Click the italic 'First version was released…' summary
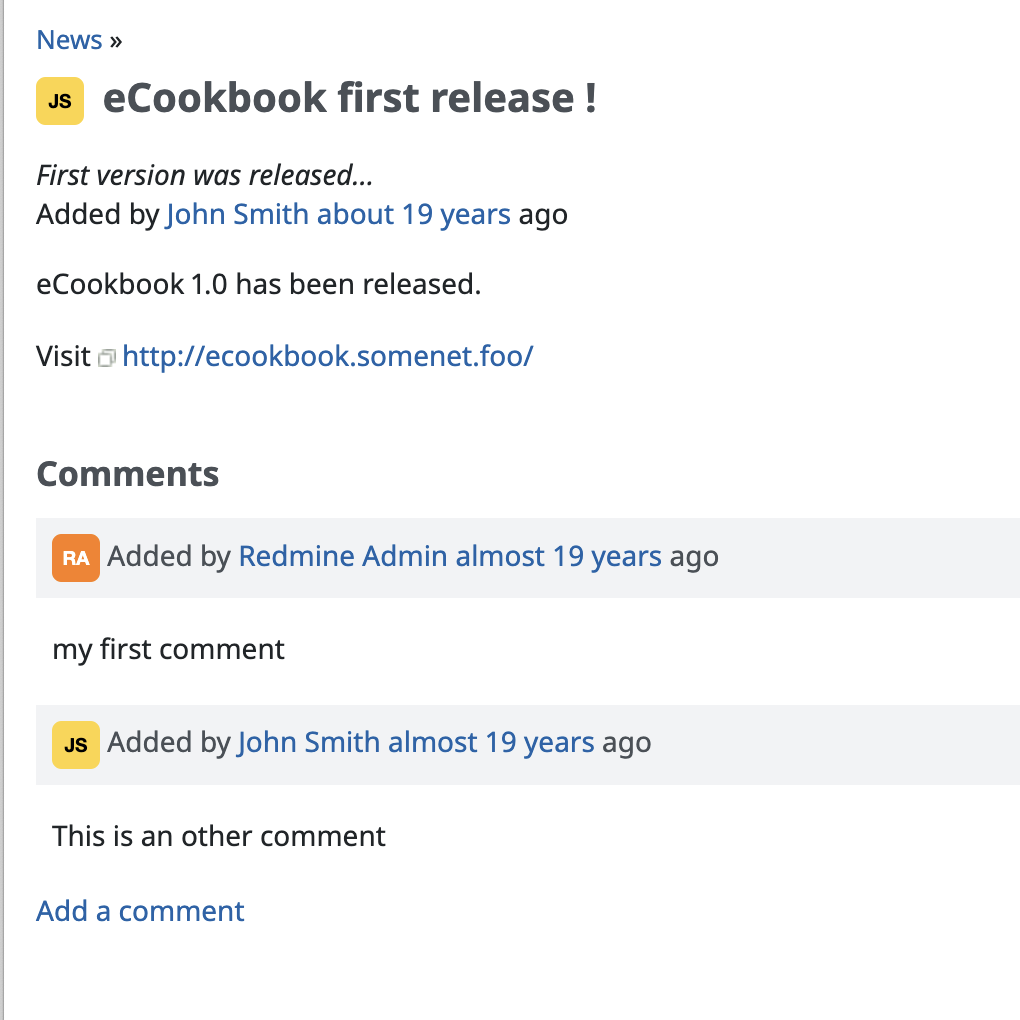Screen dimensions: 1020x1020 click(204, 176)
